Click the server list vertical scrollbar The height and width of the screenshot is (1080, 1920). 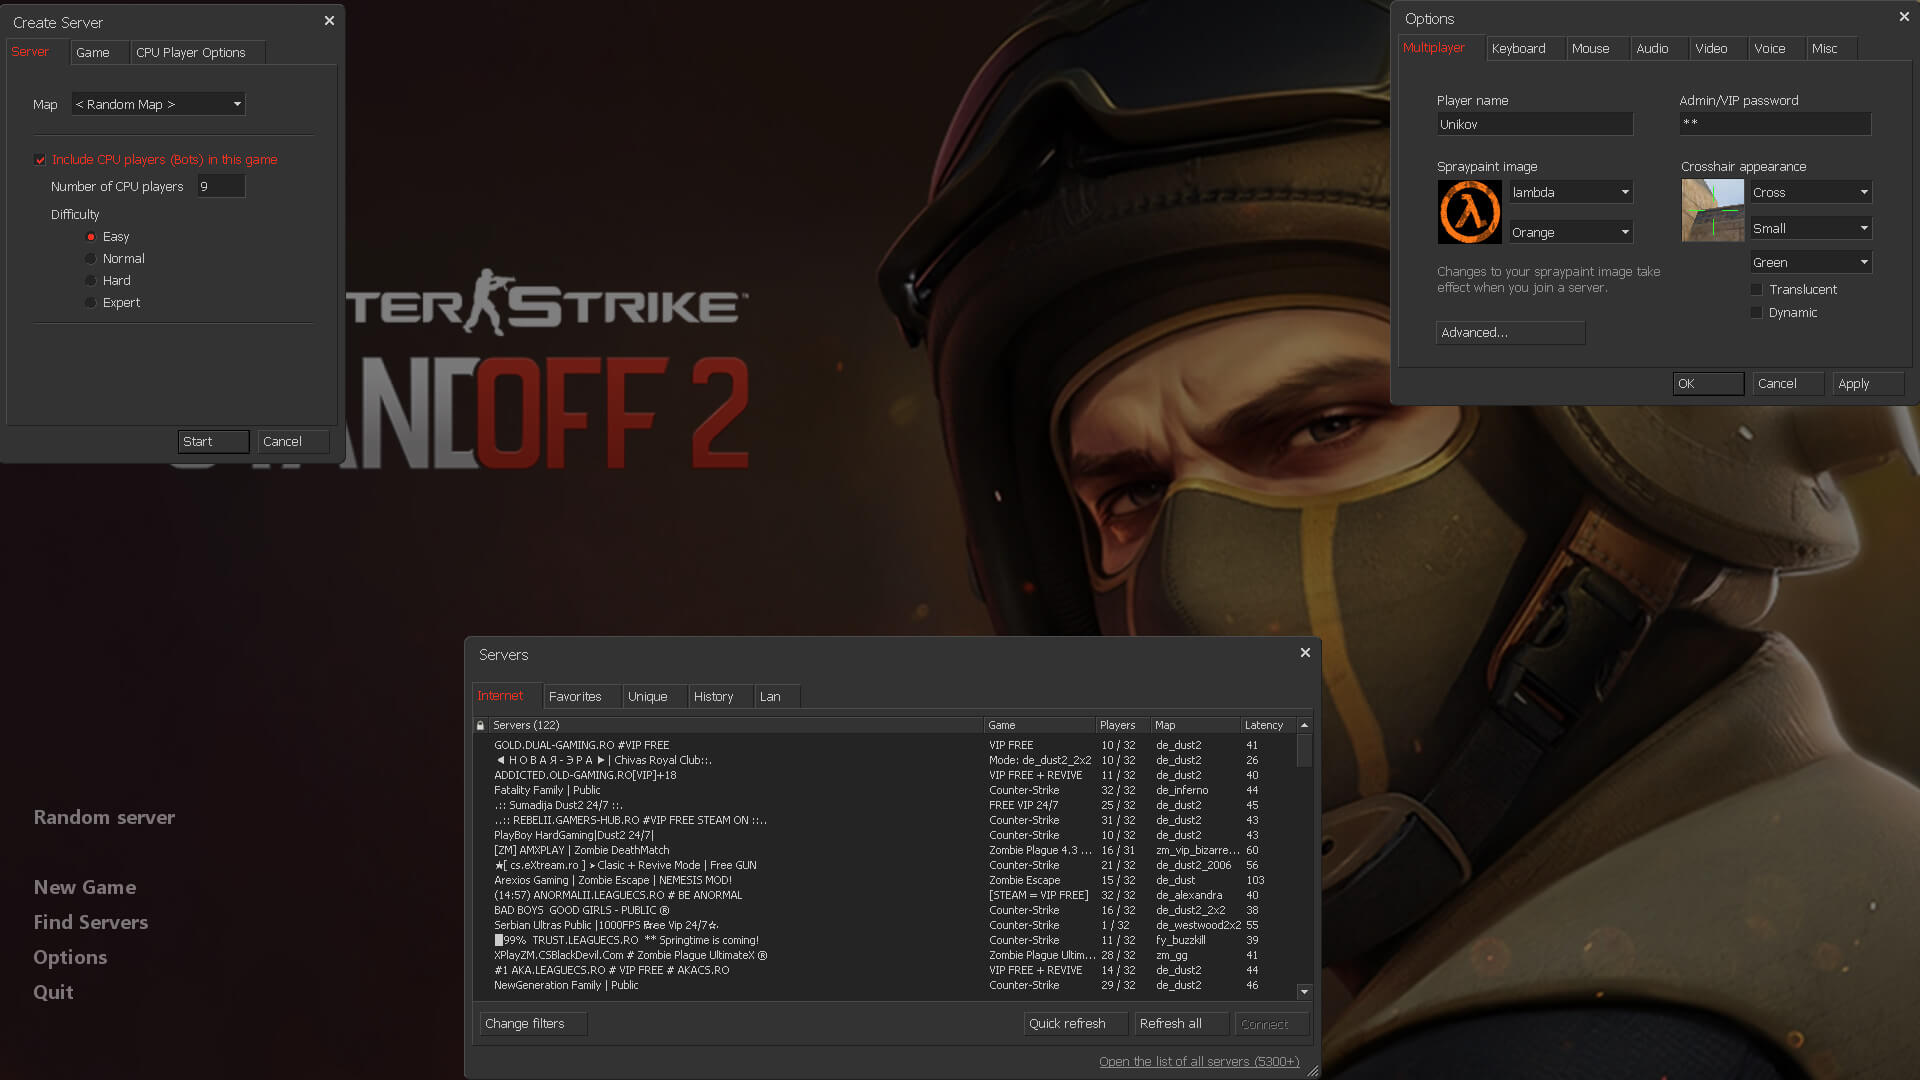1304,750
